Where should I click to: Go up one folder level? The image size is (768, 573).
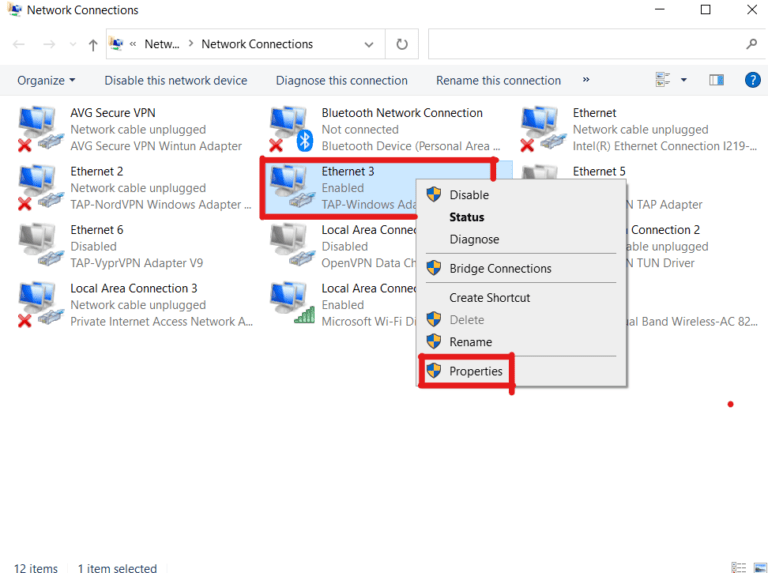pos(93,45)
